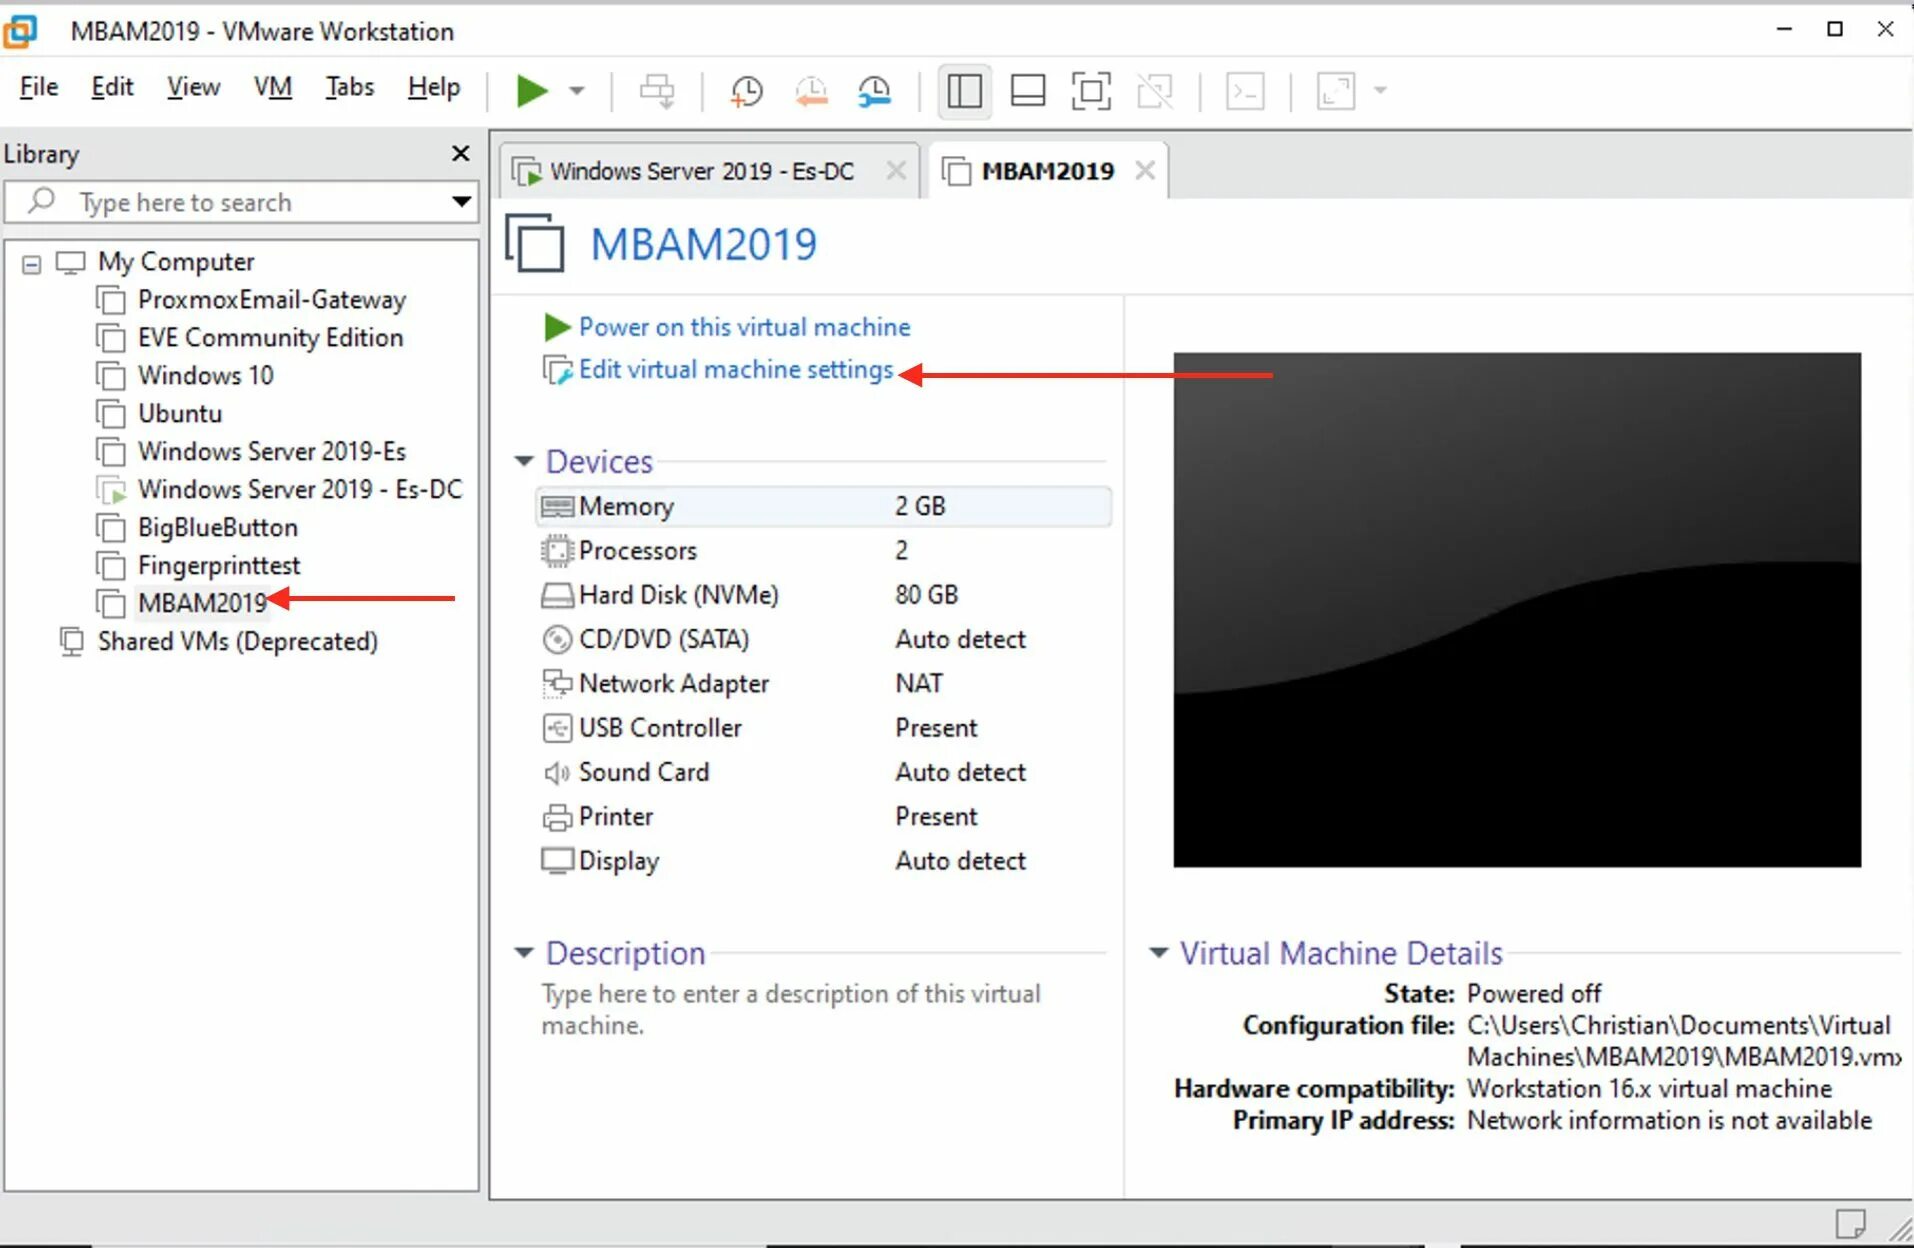Click Power on this virtual machine
This screenshot has width=1914, height=1248.
coord(744,327)
